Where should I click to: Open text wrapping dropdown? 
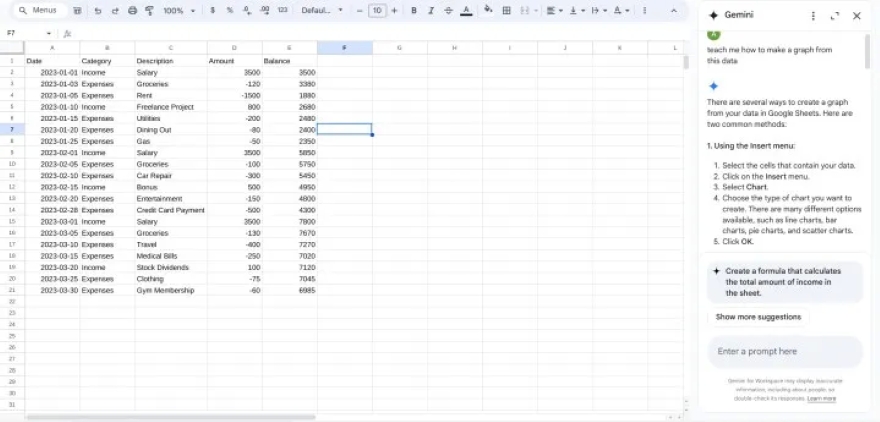(x=599, y=11)
